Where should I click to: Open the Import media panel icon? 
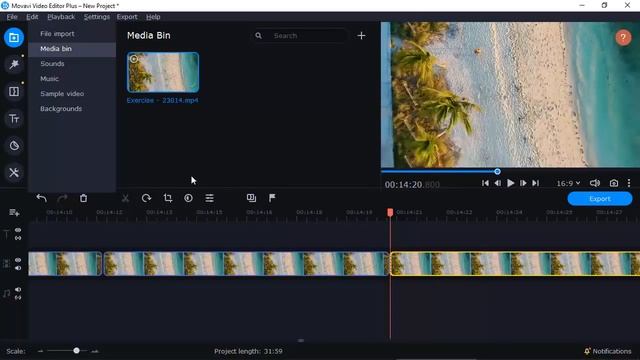[14, 38]
